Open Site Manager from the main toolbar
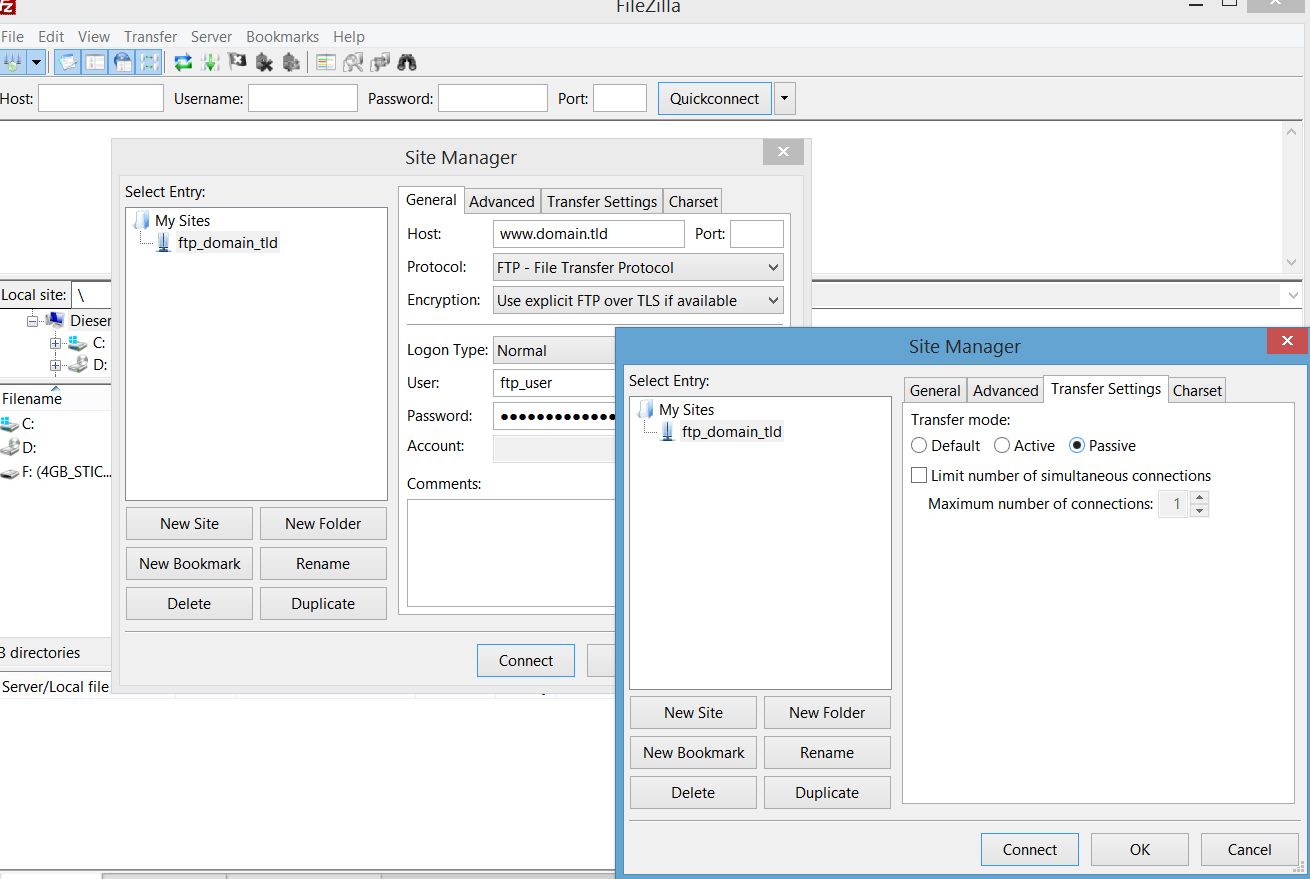1310x879 pixels. (12, 62)
